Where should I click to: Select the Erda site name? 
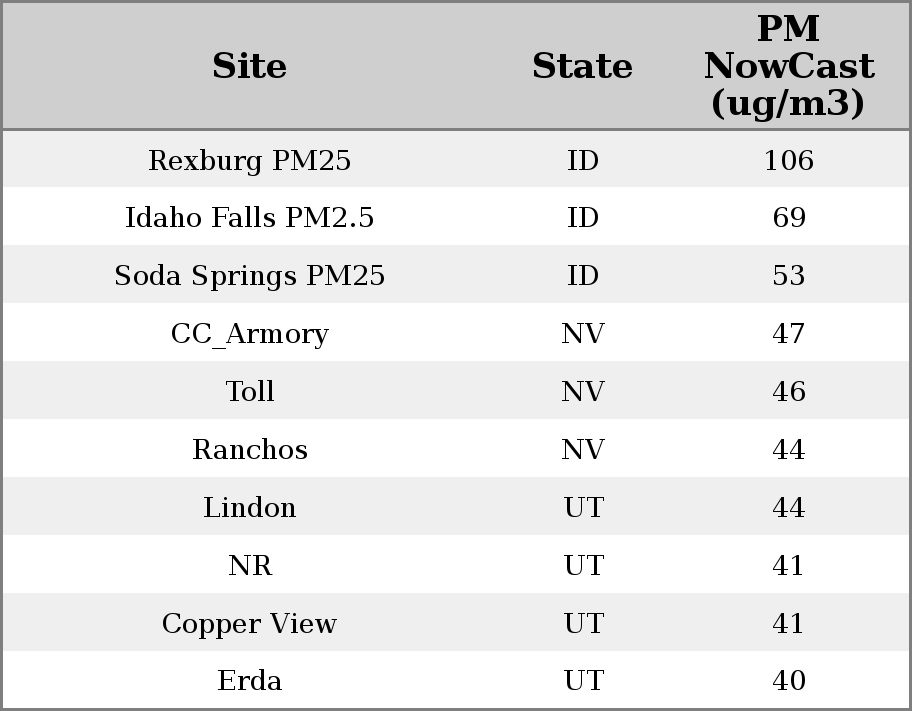click(x=249, y=681)
